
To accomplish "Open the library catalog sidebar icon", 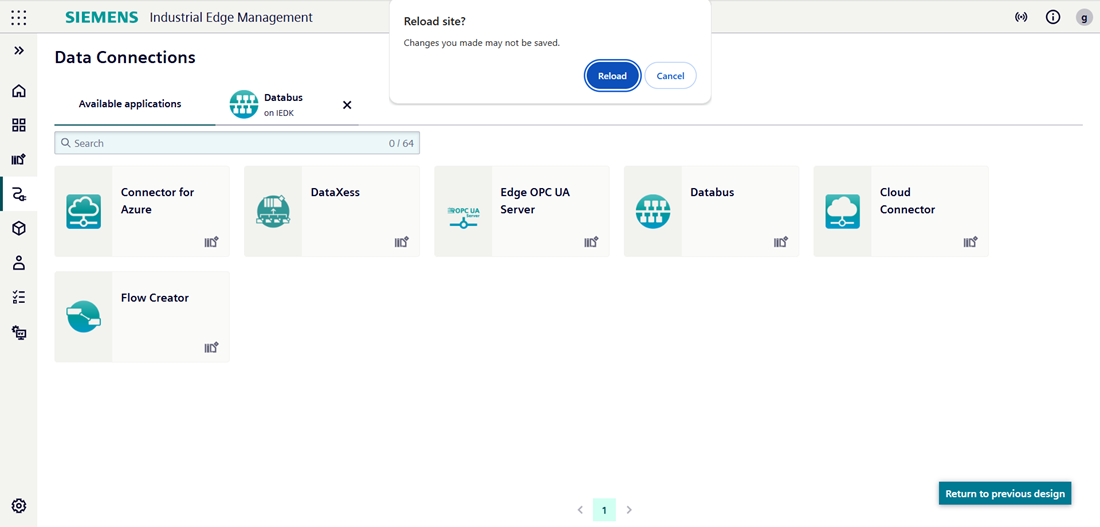I will pos(19,160).
